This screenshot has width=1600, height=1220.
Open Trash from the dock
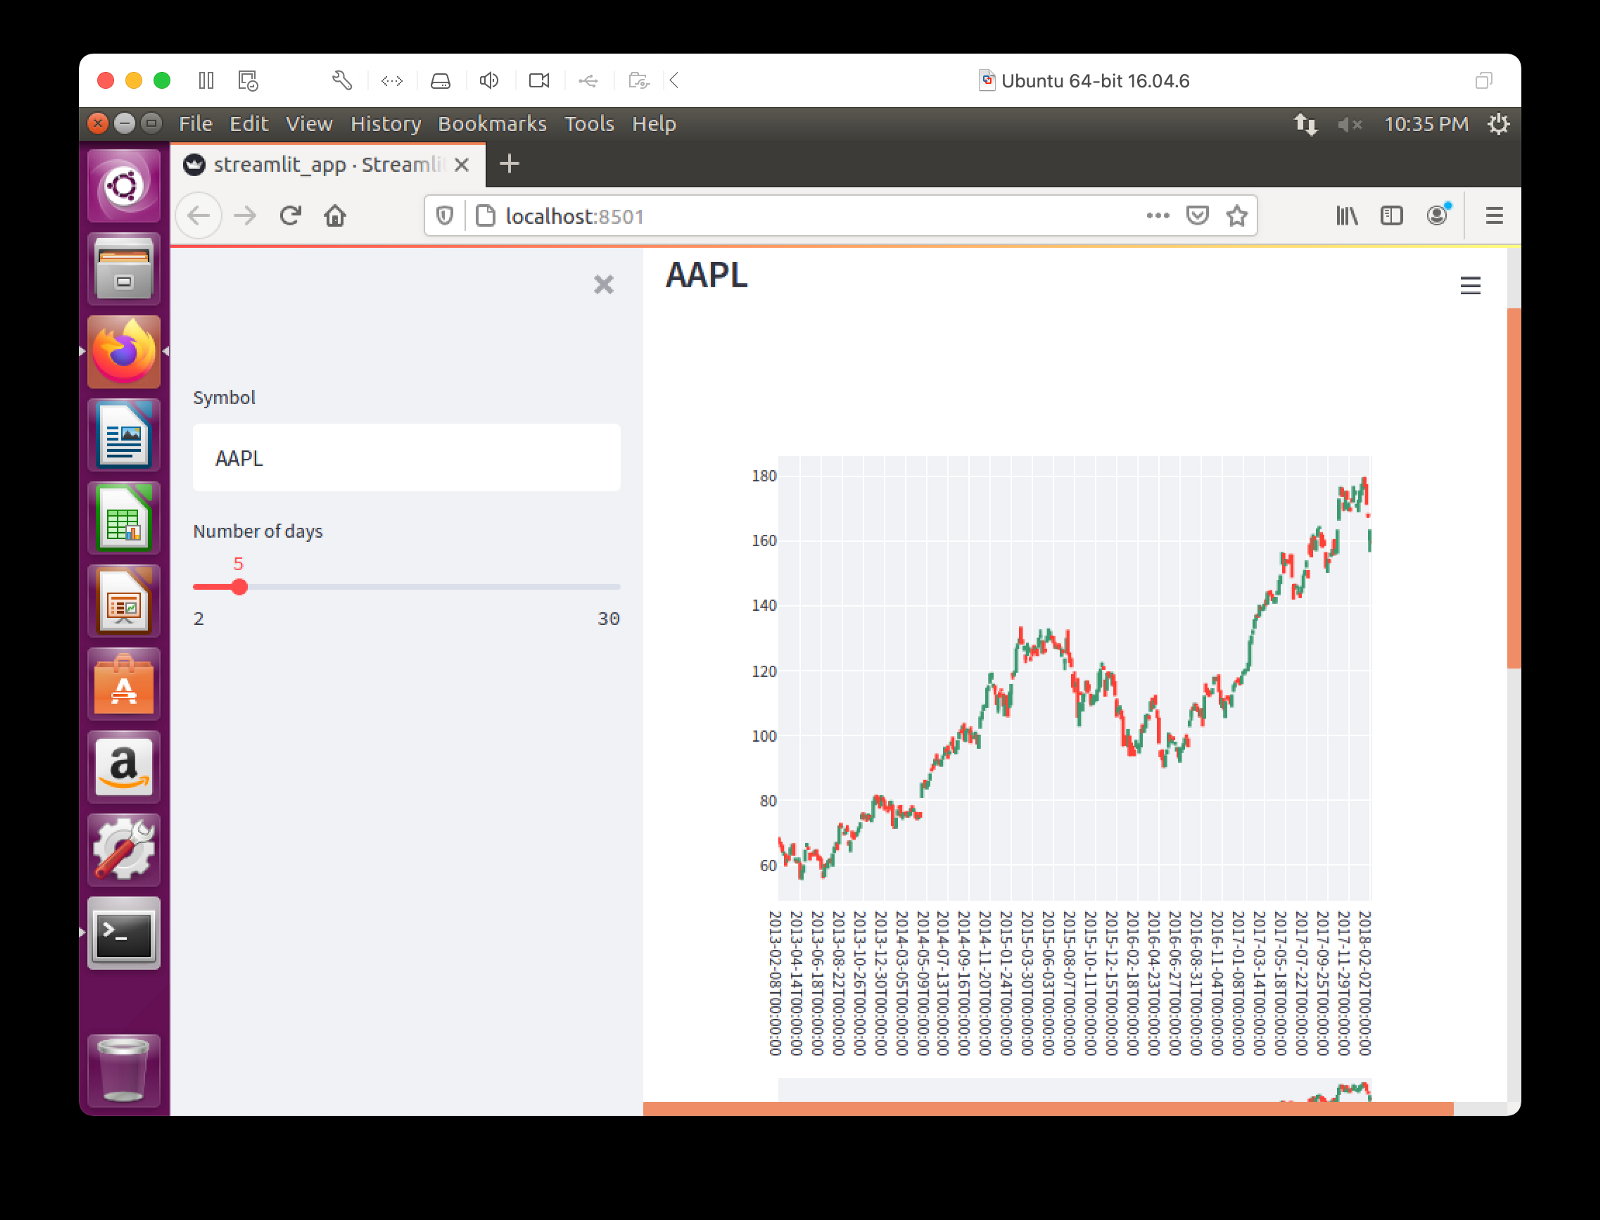[124, 1070]
